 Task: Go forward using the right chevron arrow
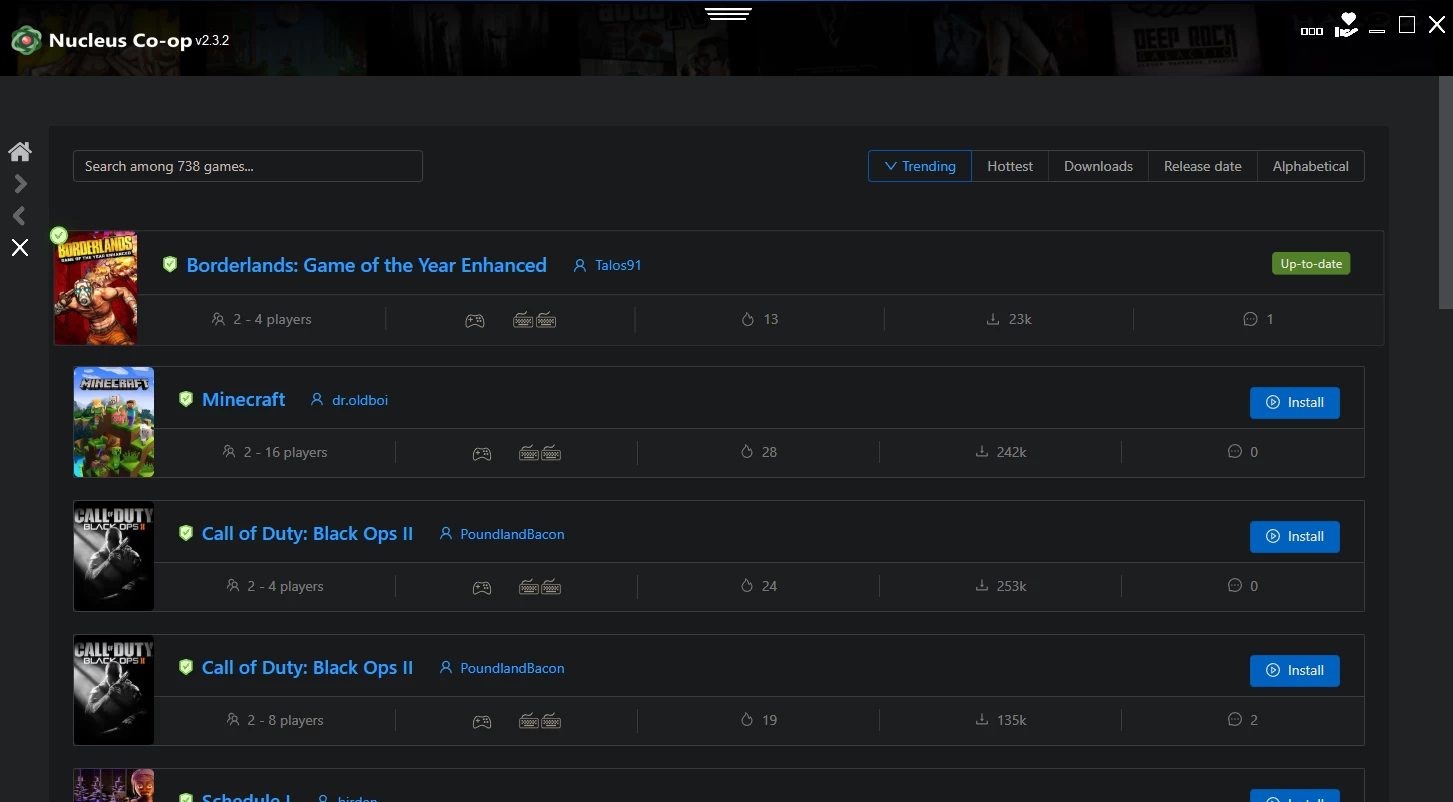[20, 184]
